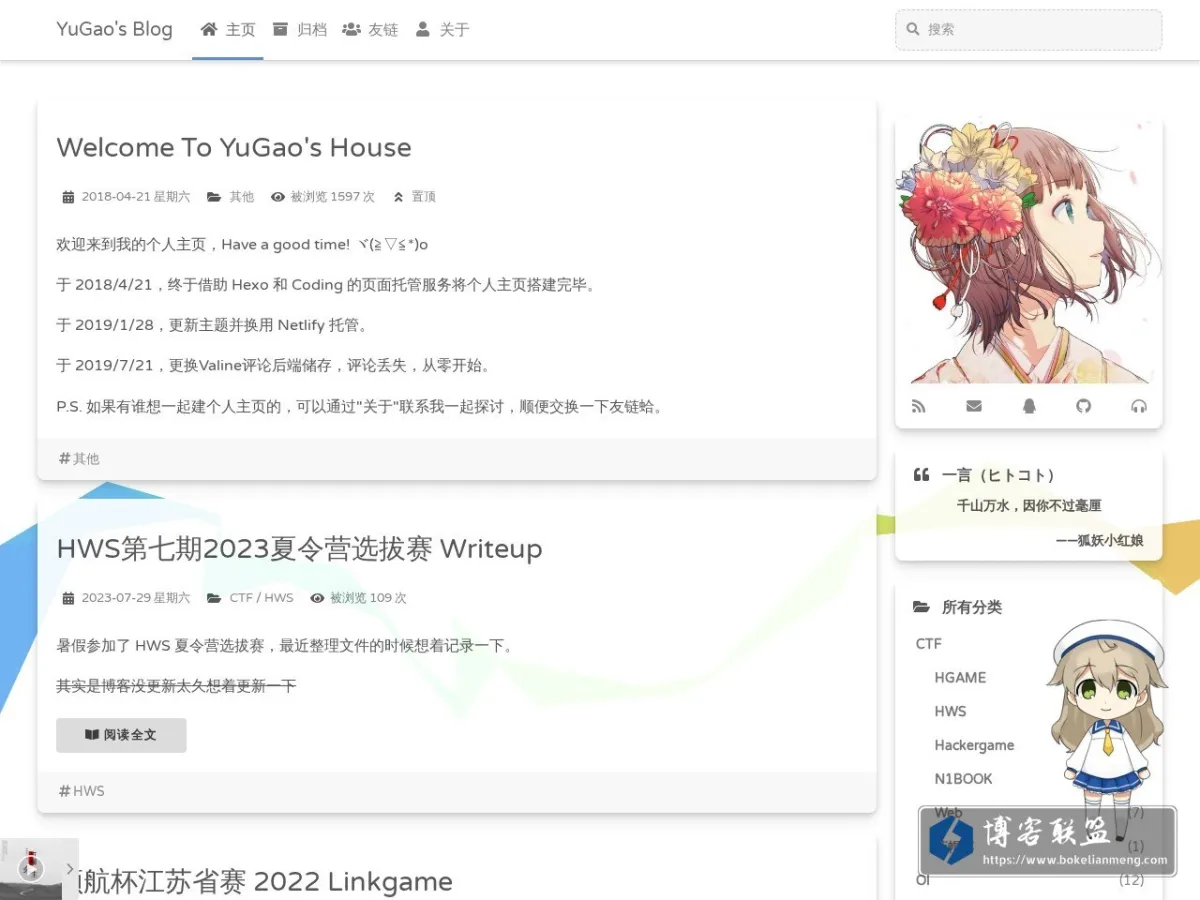Click the avatar profile image
The image size is (1200, 900).
click(1029, 250)
